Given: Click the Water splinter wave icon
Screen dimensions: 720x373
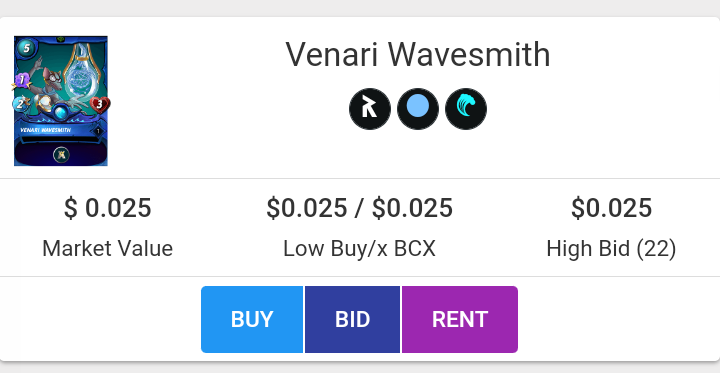Looking at the screenshot, I should point(466,109).
